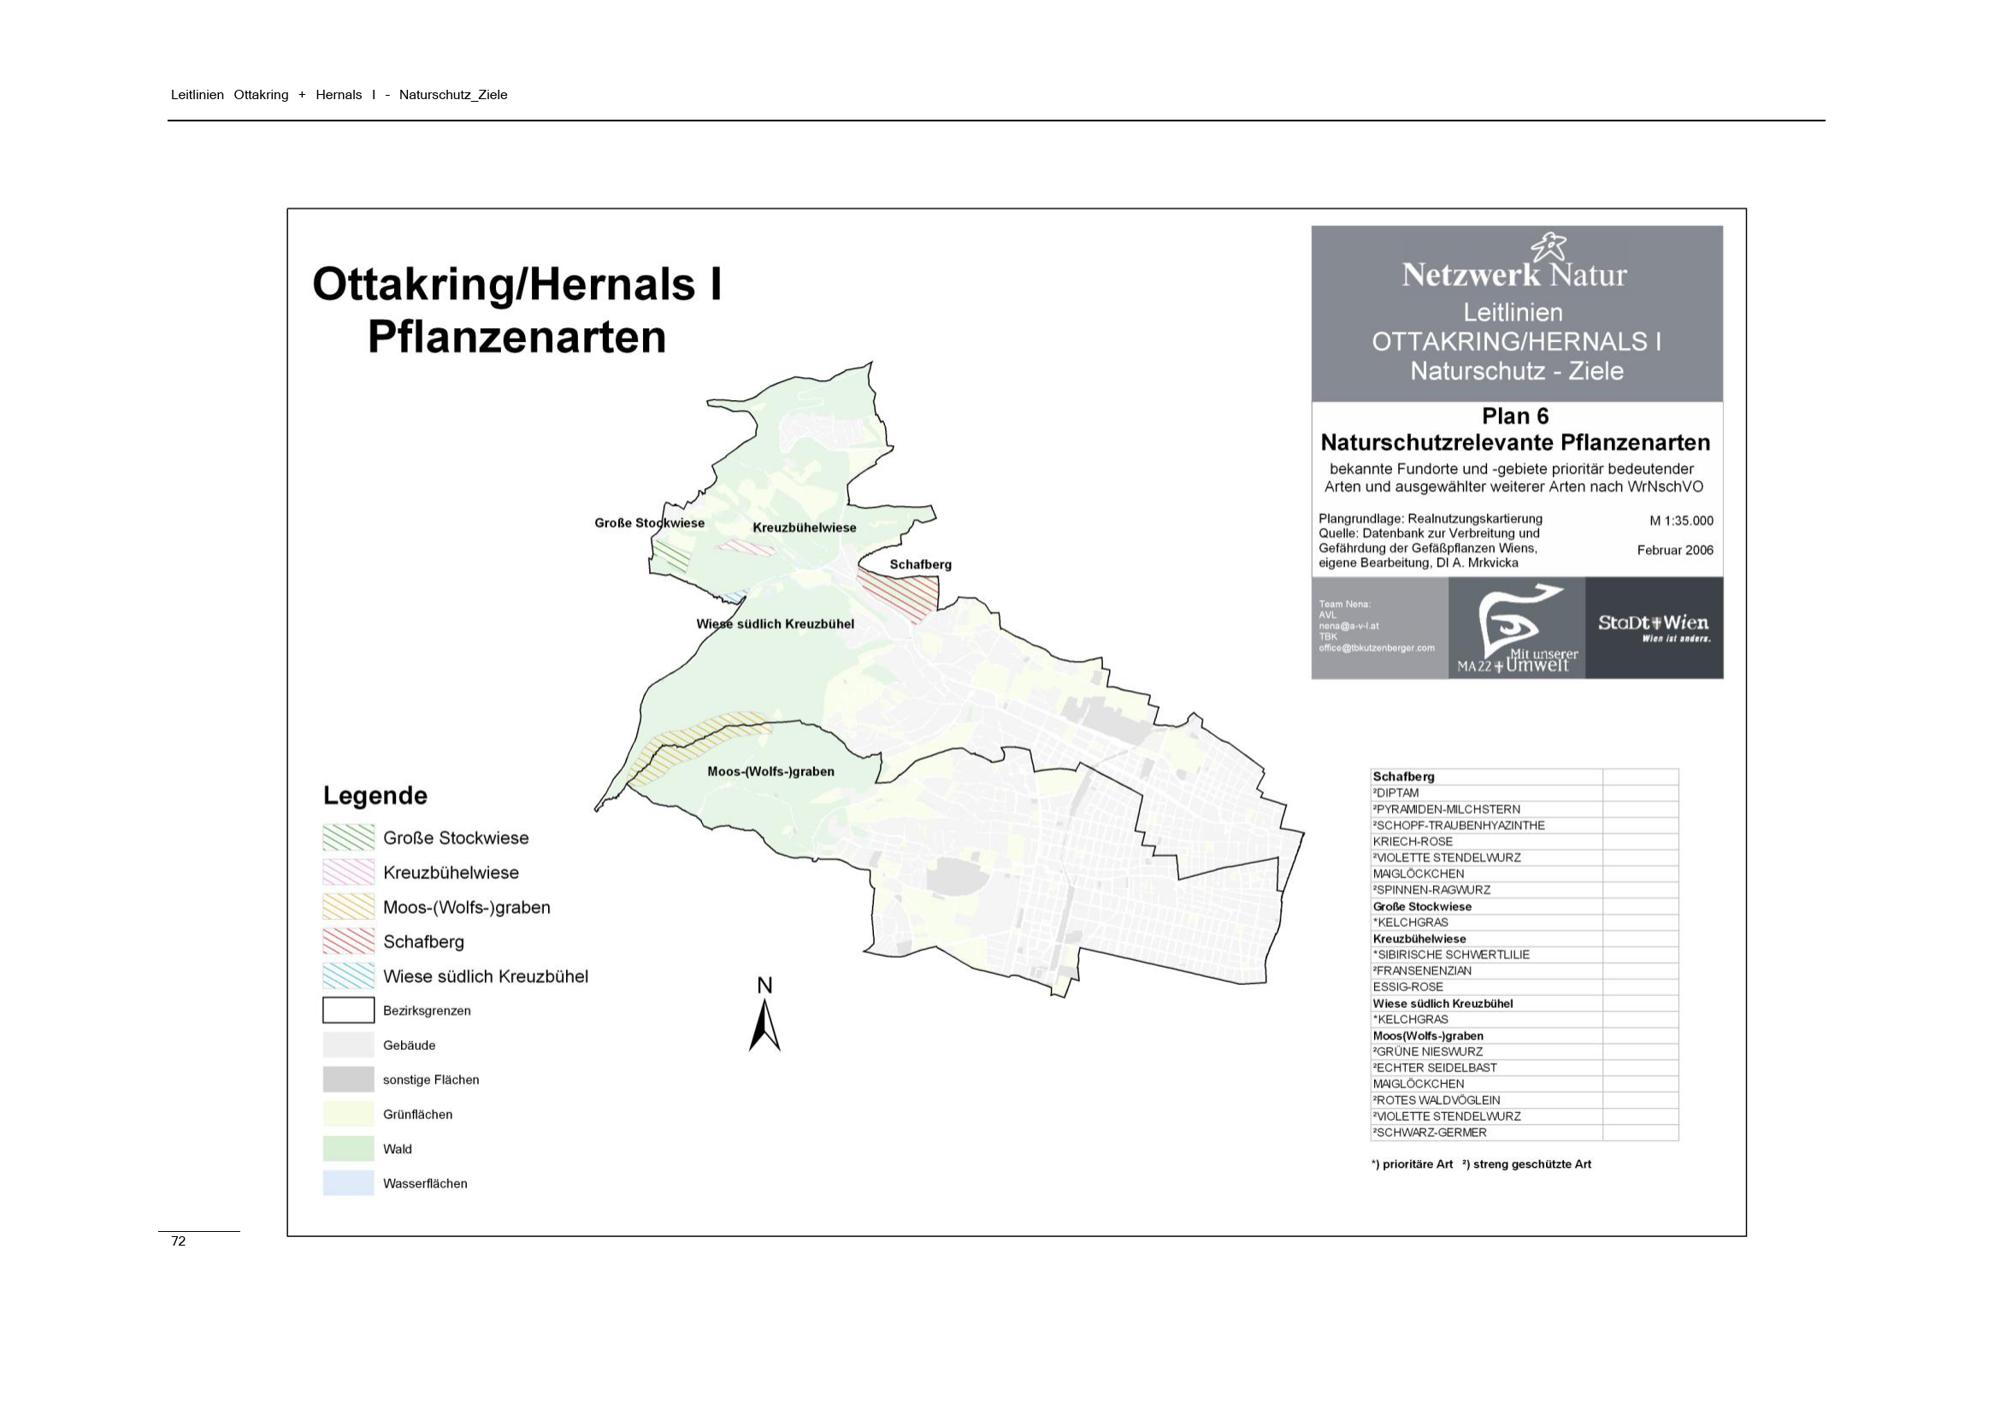Click the Netzwerk Natur logo figure

point(1548,245)
